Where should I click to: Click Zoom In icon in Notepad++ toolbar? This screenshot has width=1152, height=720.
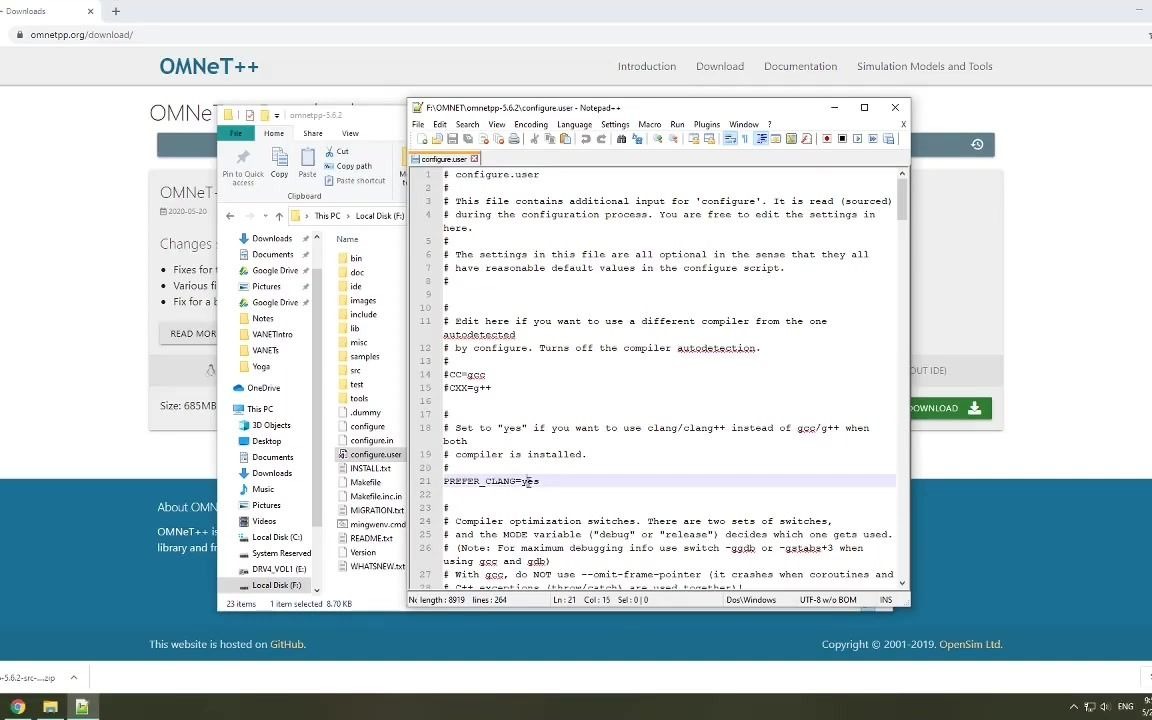click(657, 139)
